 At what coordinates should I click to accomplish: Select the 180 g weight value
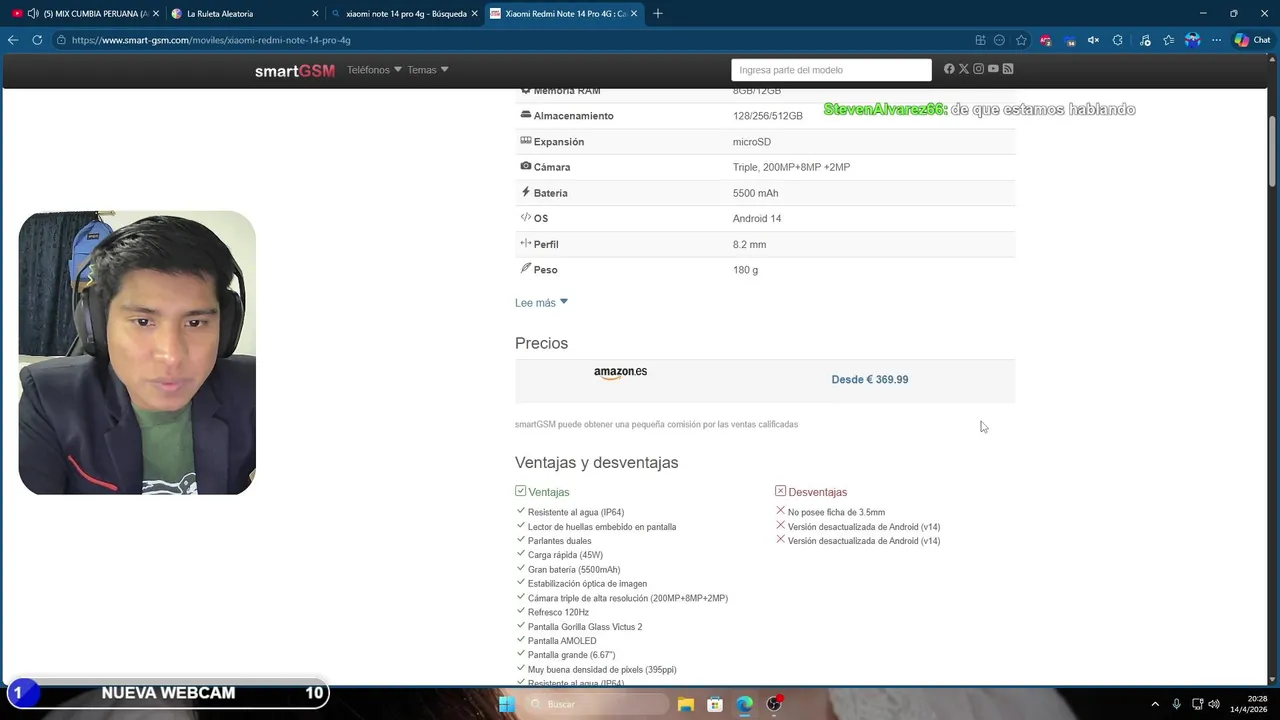click(745, 270)
